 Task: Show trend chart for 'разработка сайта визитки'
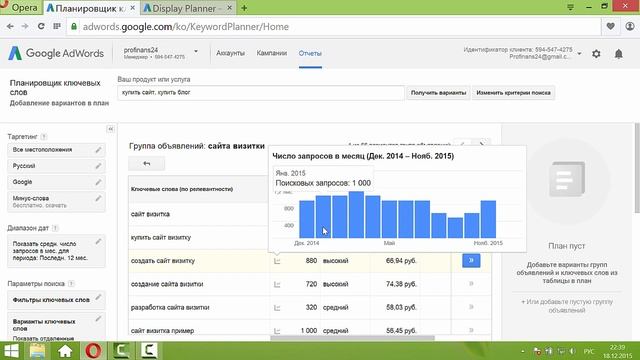277,307
